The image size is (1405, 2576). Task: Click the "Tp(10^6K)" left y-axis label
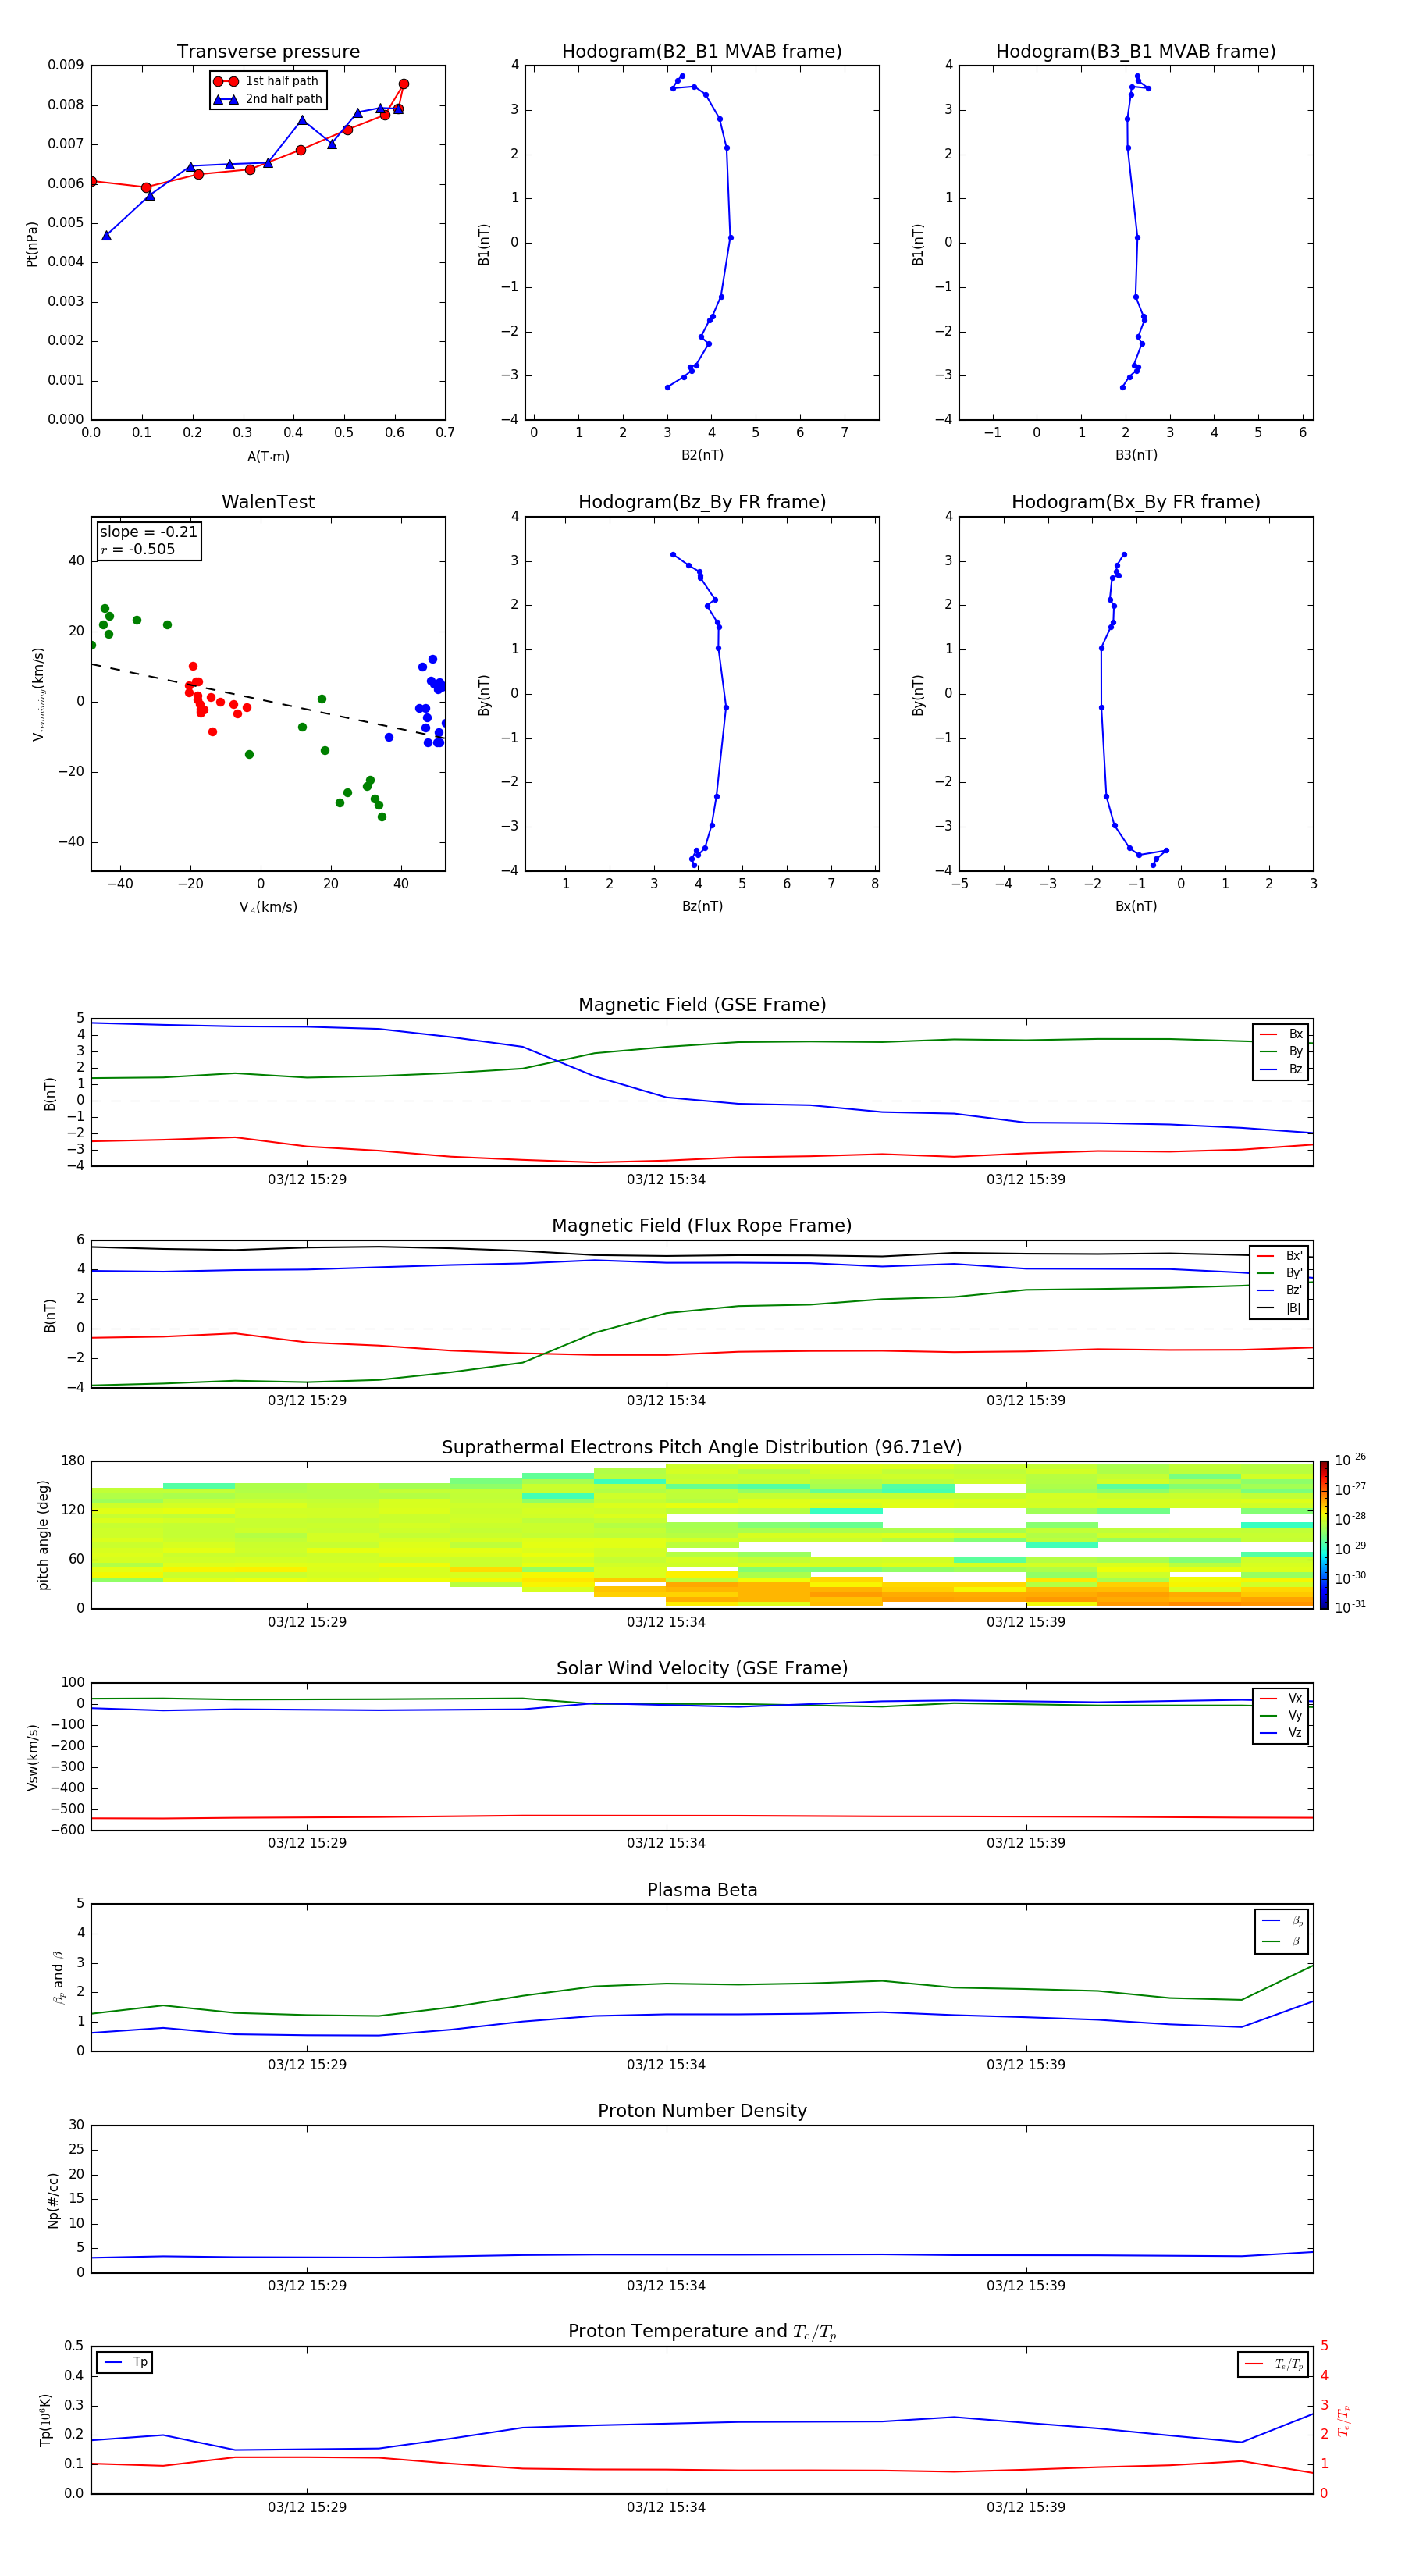45,2421
